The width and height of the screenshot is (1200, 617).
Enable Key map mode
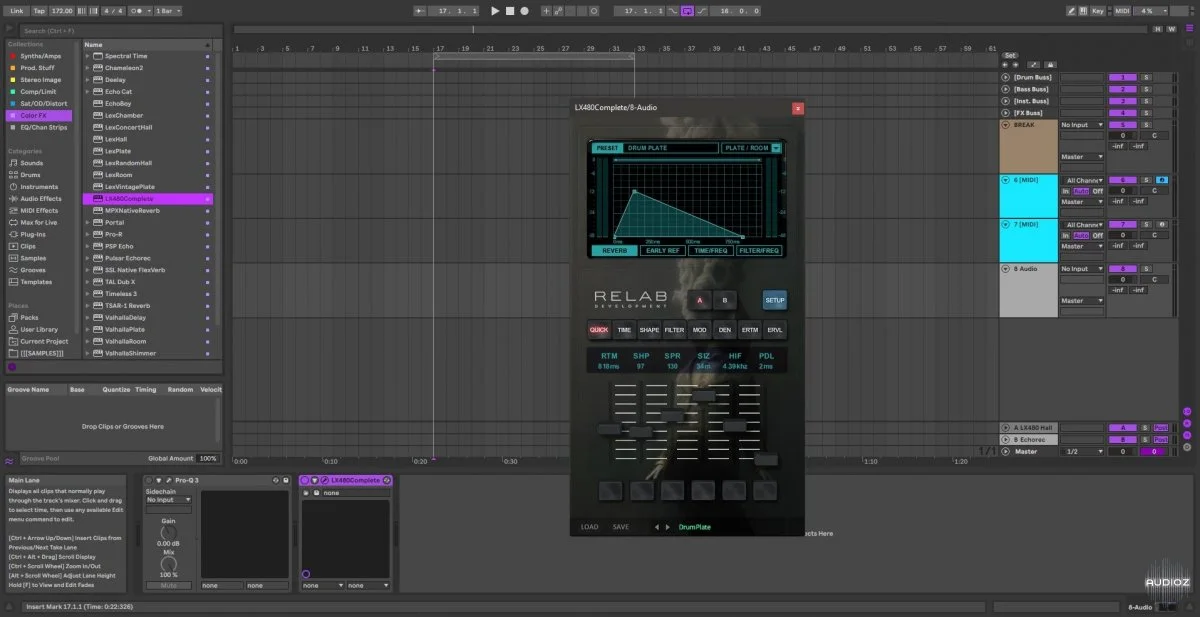coord(1097,10)
